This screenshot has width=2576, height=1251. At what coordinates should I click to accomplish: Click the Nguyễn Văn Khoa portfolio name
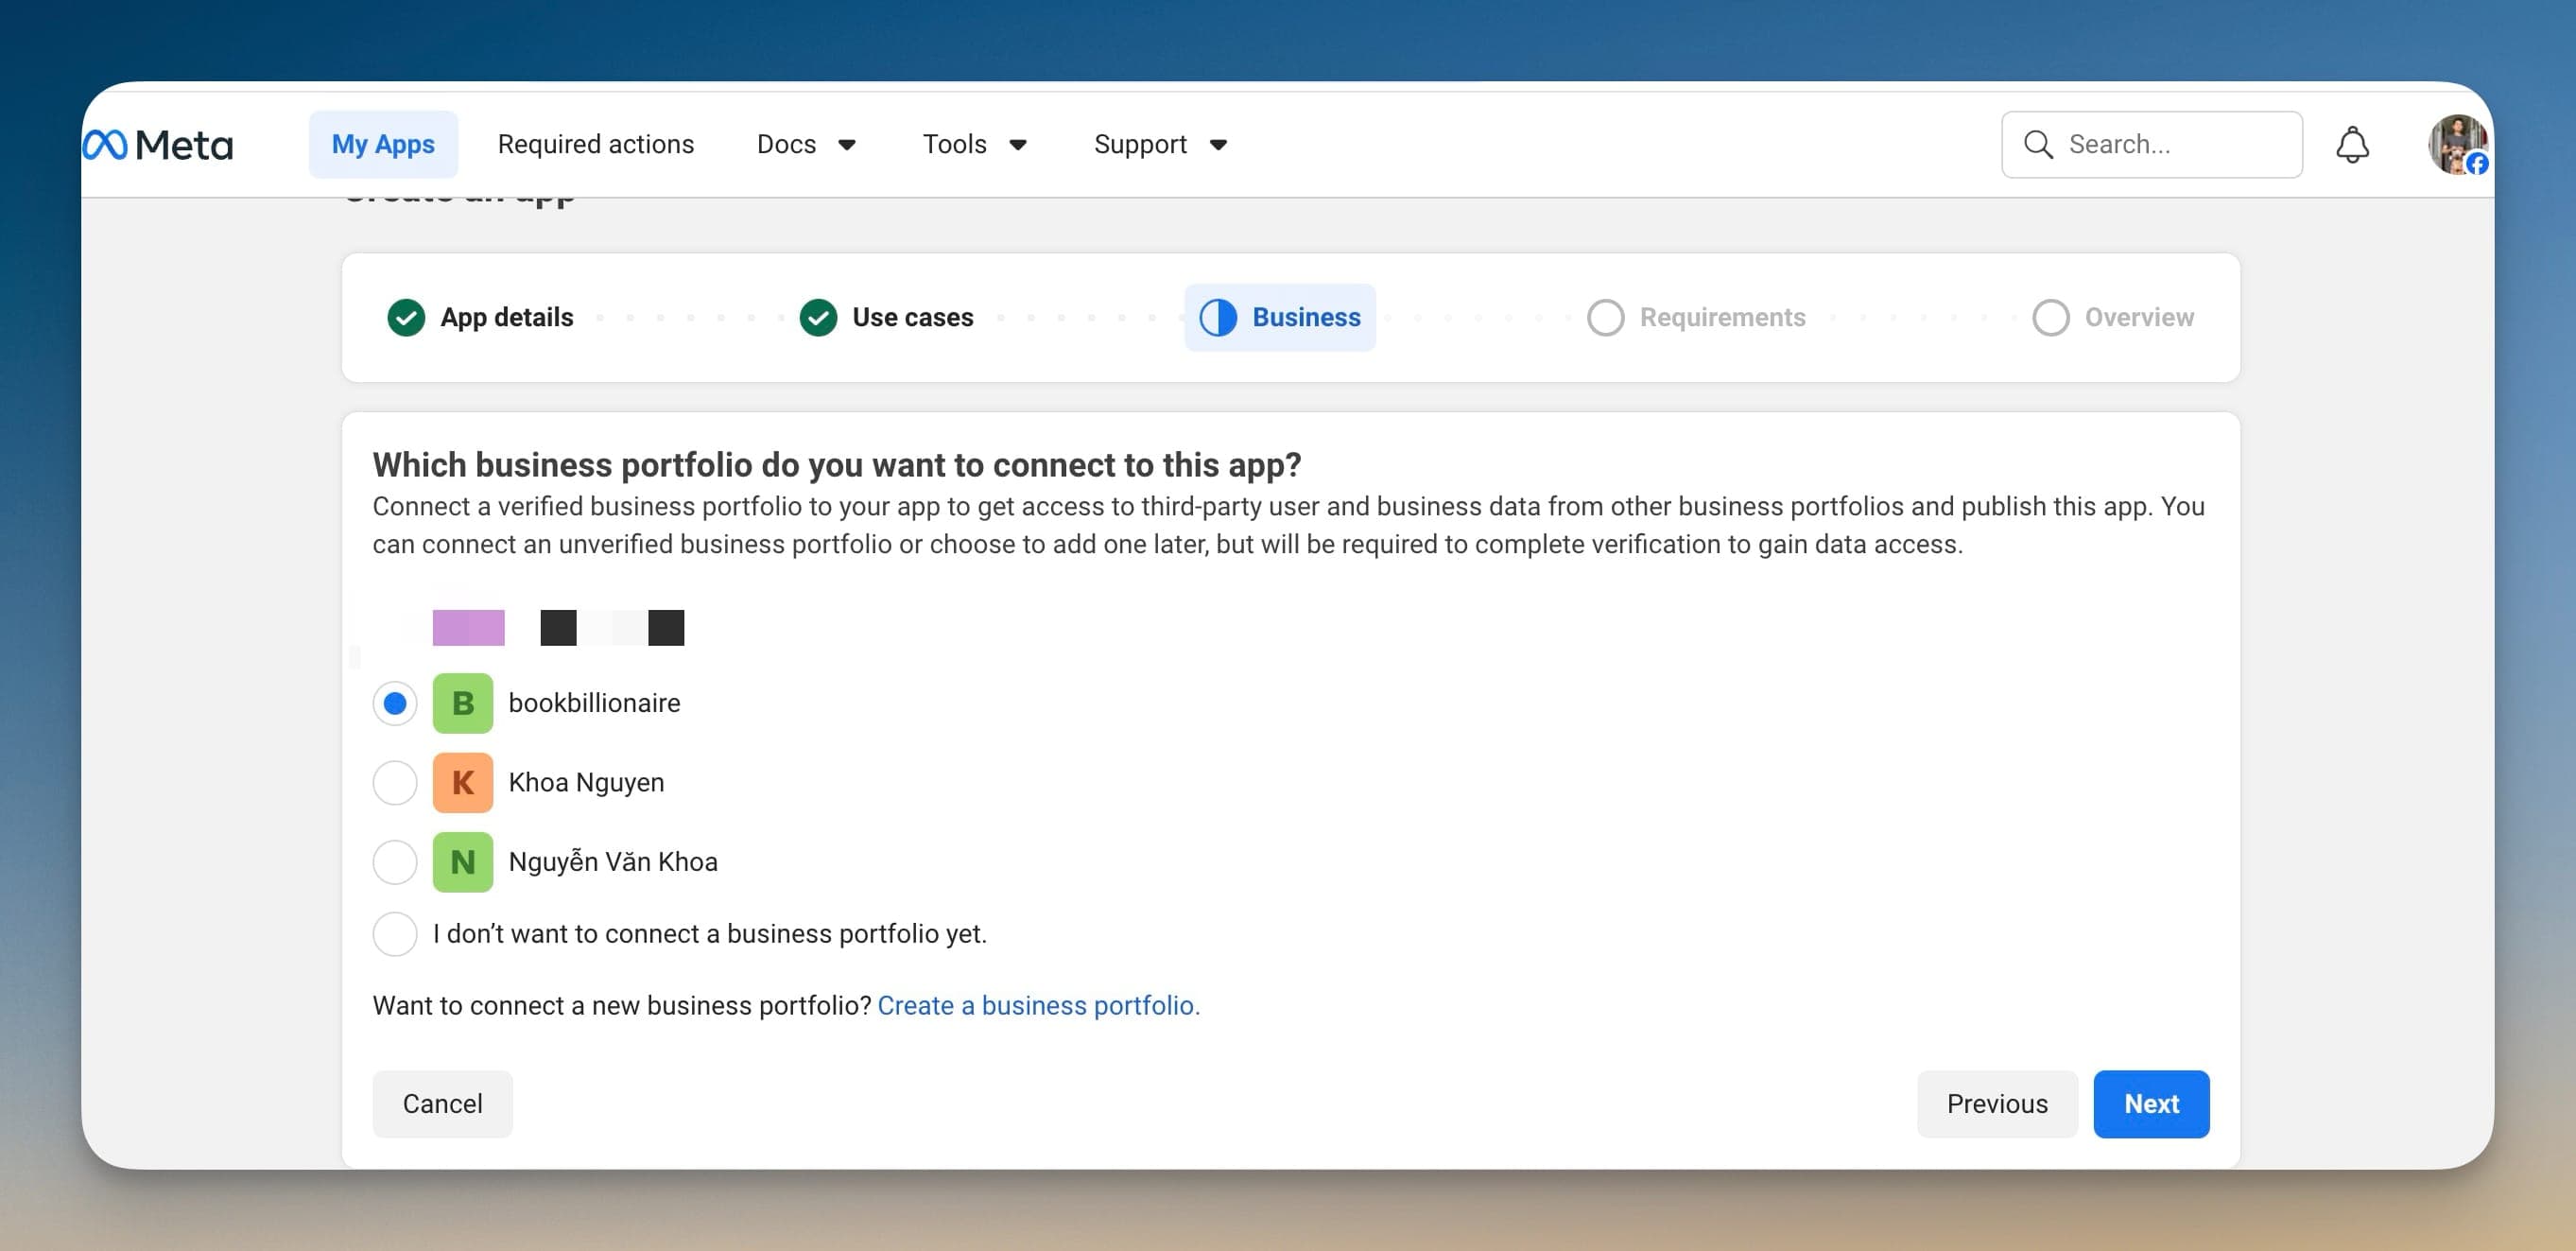pyautogui.click(x=613, y=861)
